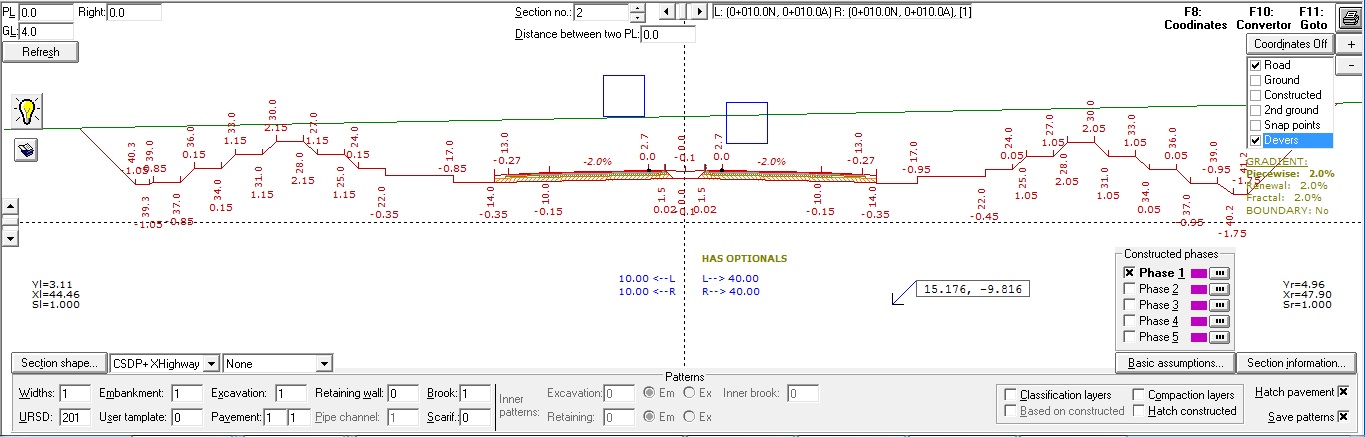Screen dimensions: 1365x437
Task: Toggle the Snap points checkbox
Action: [x=1255, y=125]
